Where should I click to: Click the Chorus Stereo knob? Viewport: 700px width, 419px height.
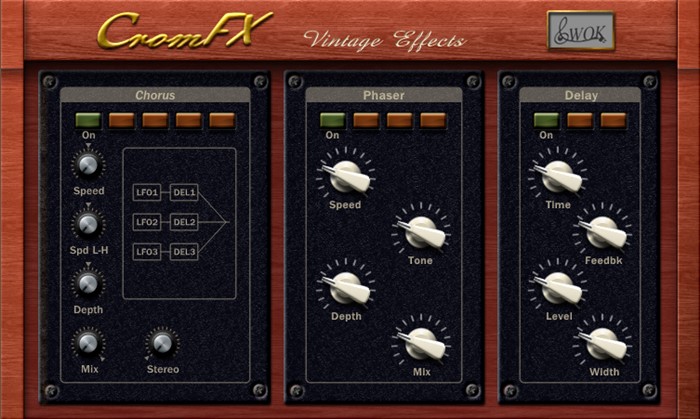162,344
